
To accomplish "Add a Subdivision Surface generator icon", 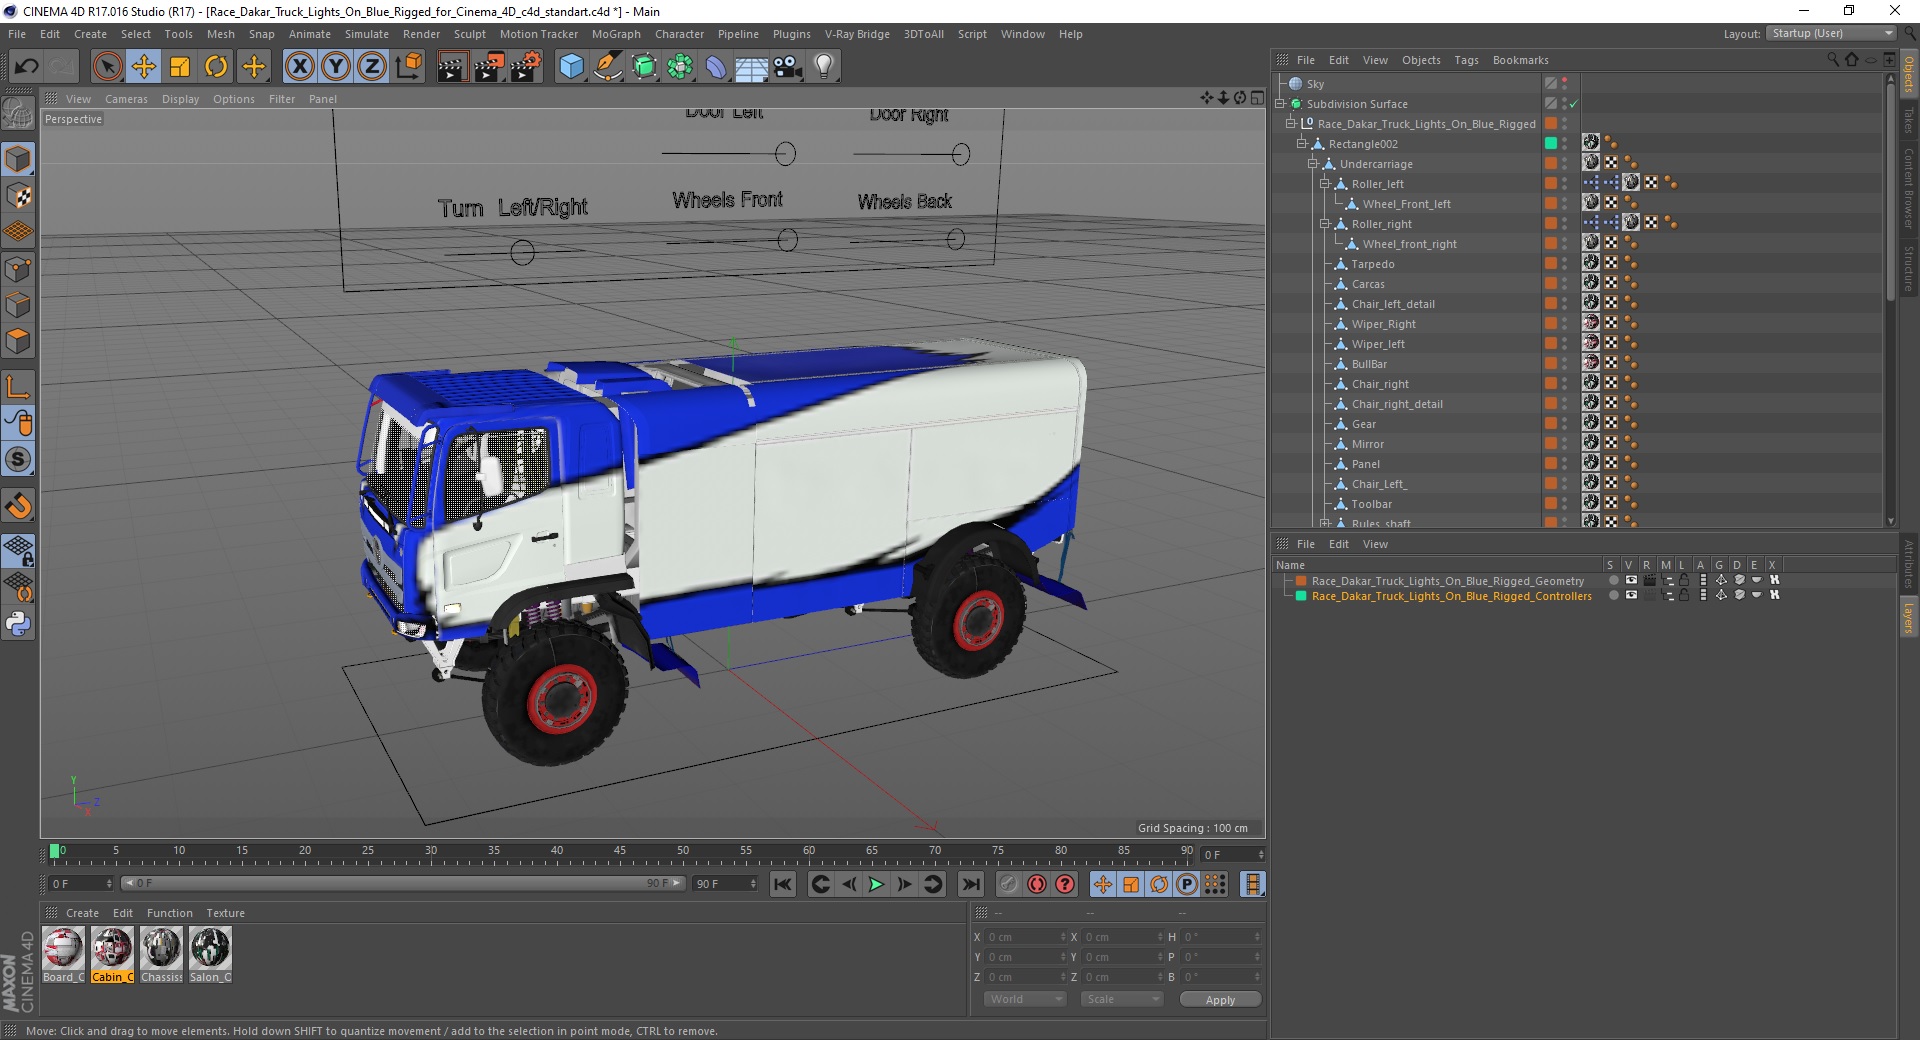I will [x=645, y=67].
